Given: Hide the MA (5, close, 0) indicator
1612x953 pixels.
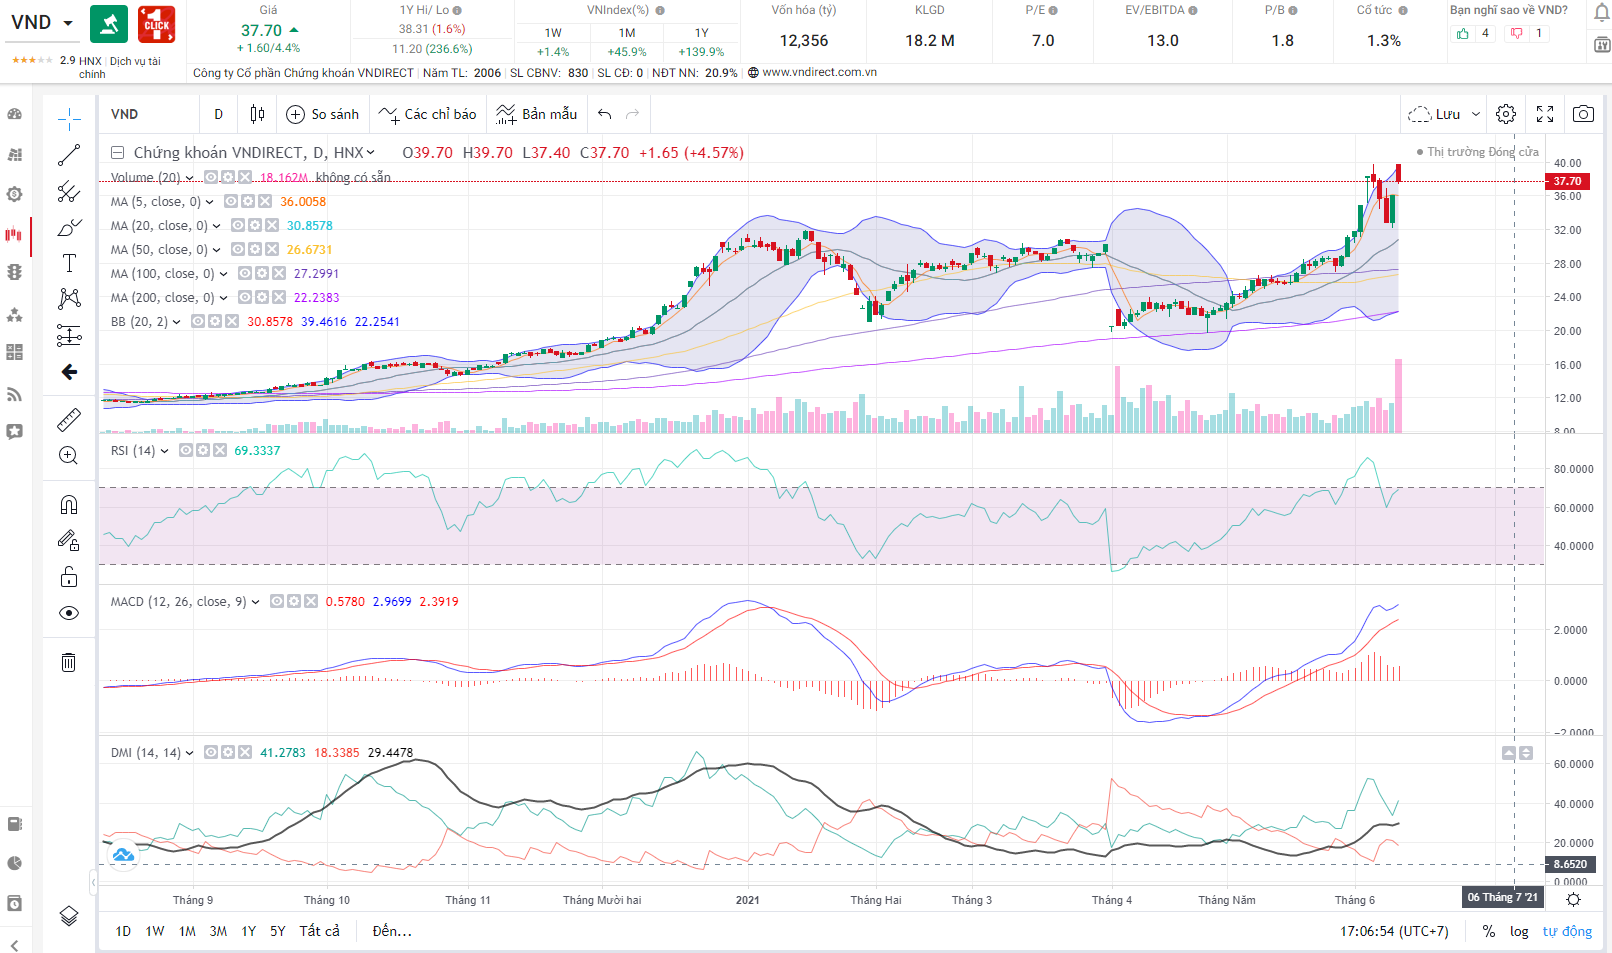Looking at the screenshot, I should 231,202.
